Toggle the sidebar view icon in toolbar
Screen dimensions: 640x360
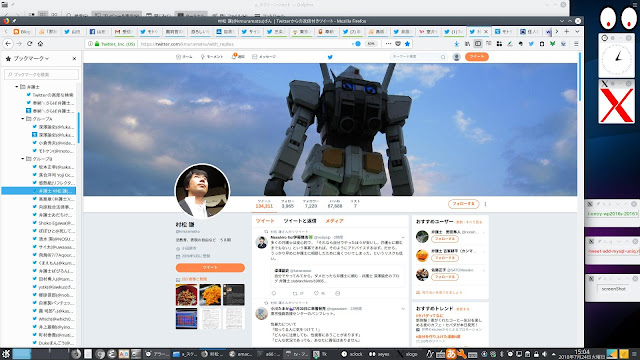[478, 44]
